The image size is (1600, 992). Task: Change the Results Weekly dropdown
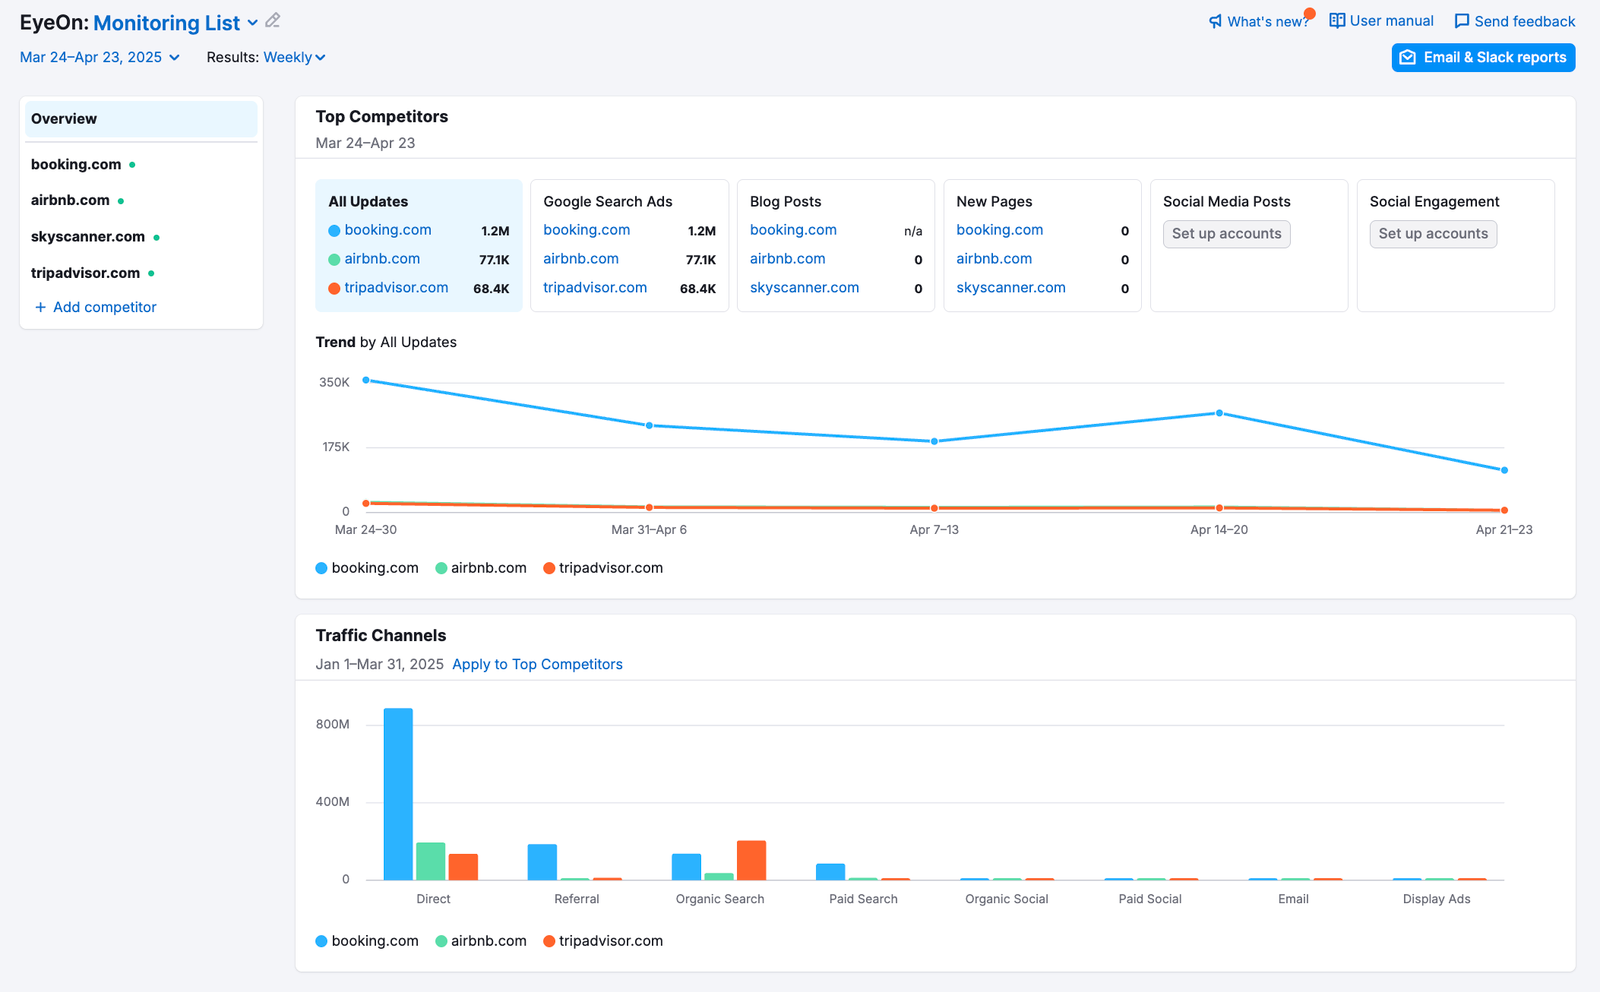[294, 57]
